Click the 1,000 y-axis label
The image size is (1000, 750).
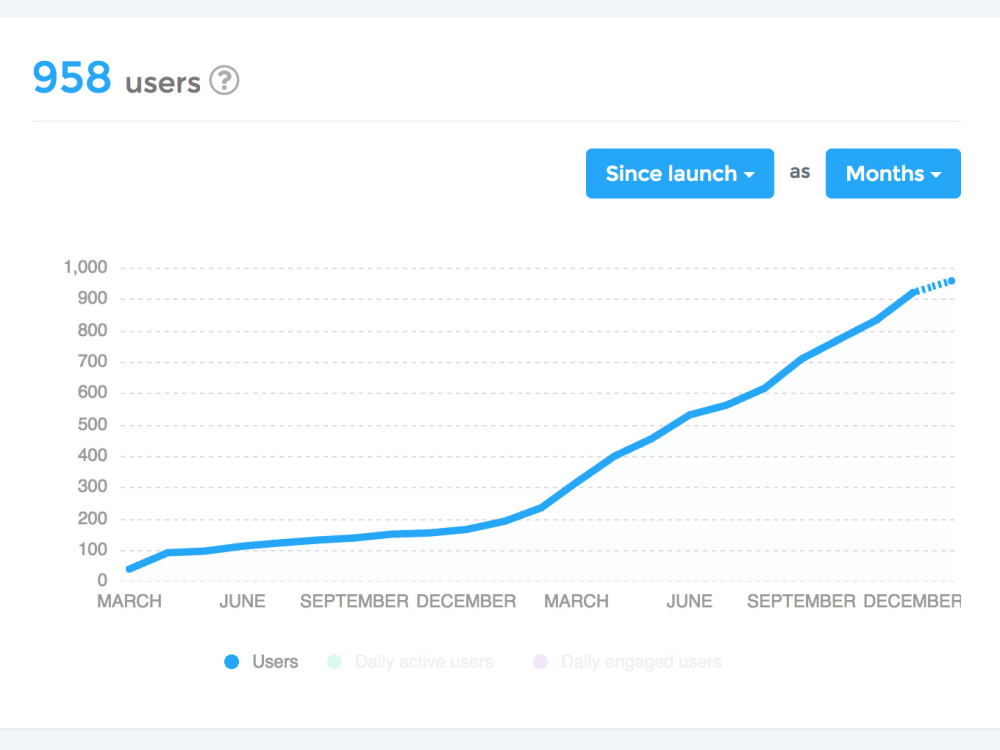(x=85, y=267)
